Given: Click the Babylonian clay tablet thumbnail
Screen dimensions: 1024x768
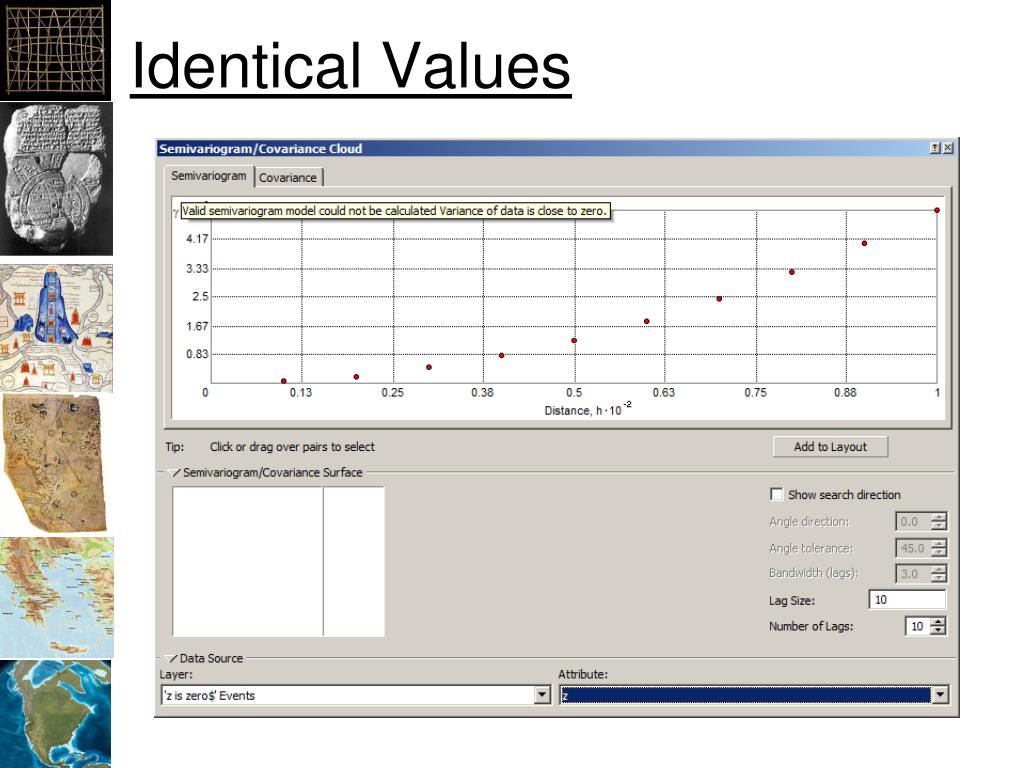Looking at the screenshot, I should point(56,178).
